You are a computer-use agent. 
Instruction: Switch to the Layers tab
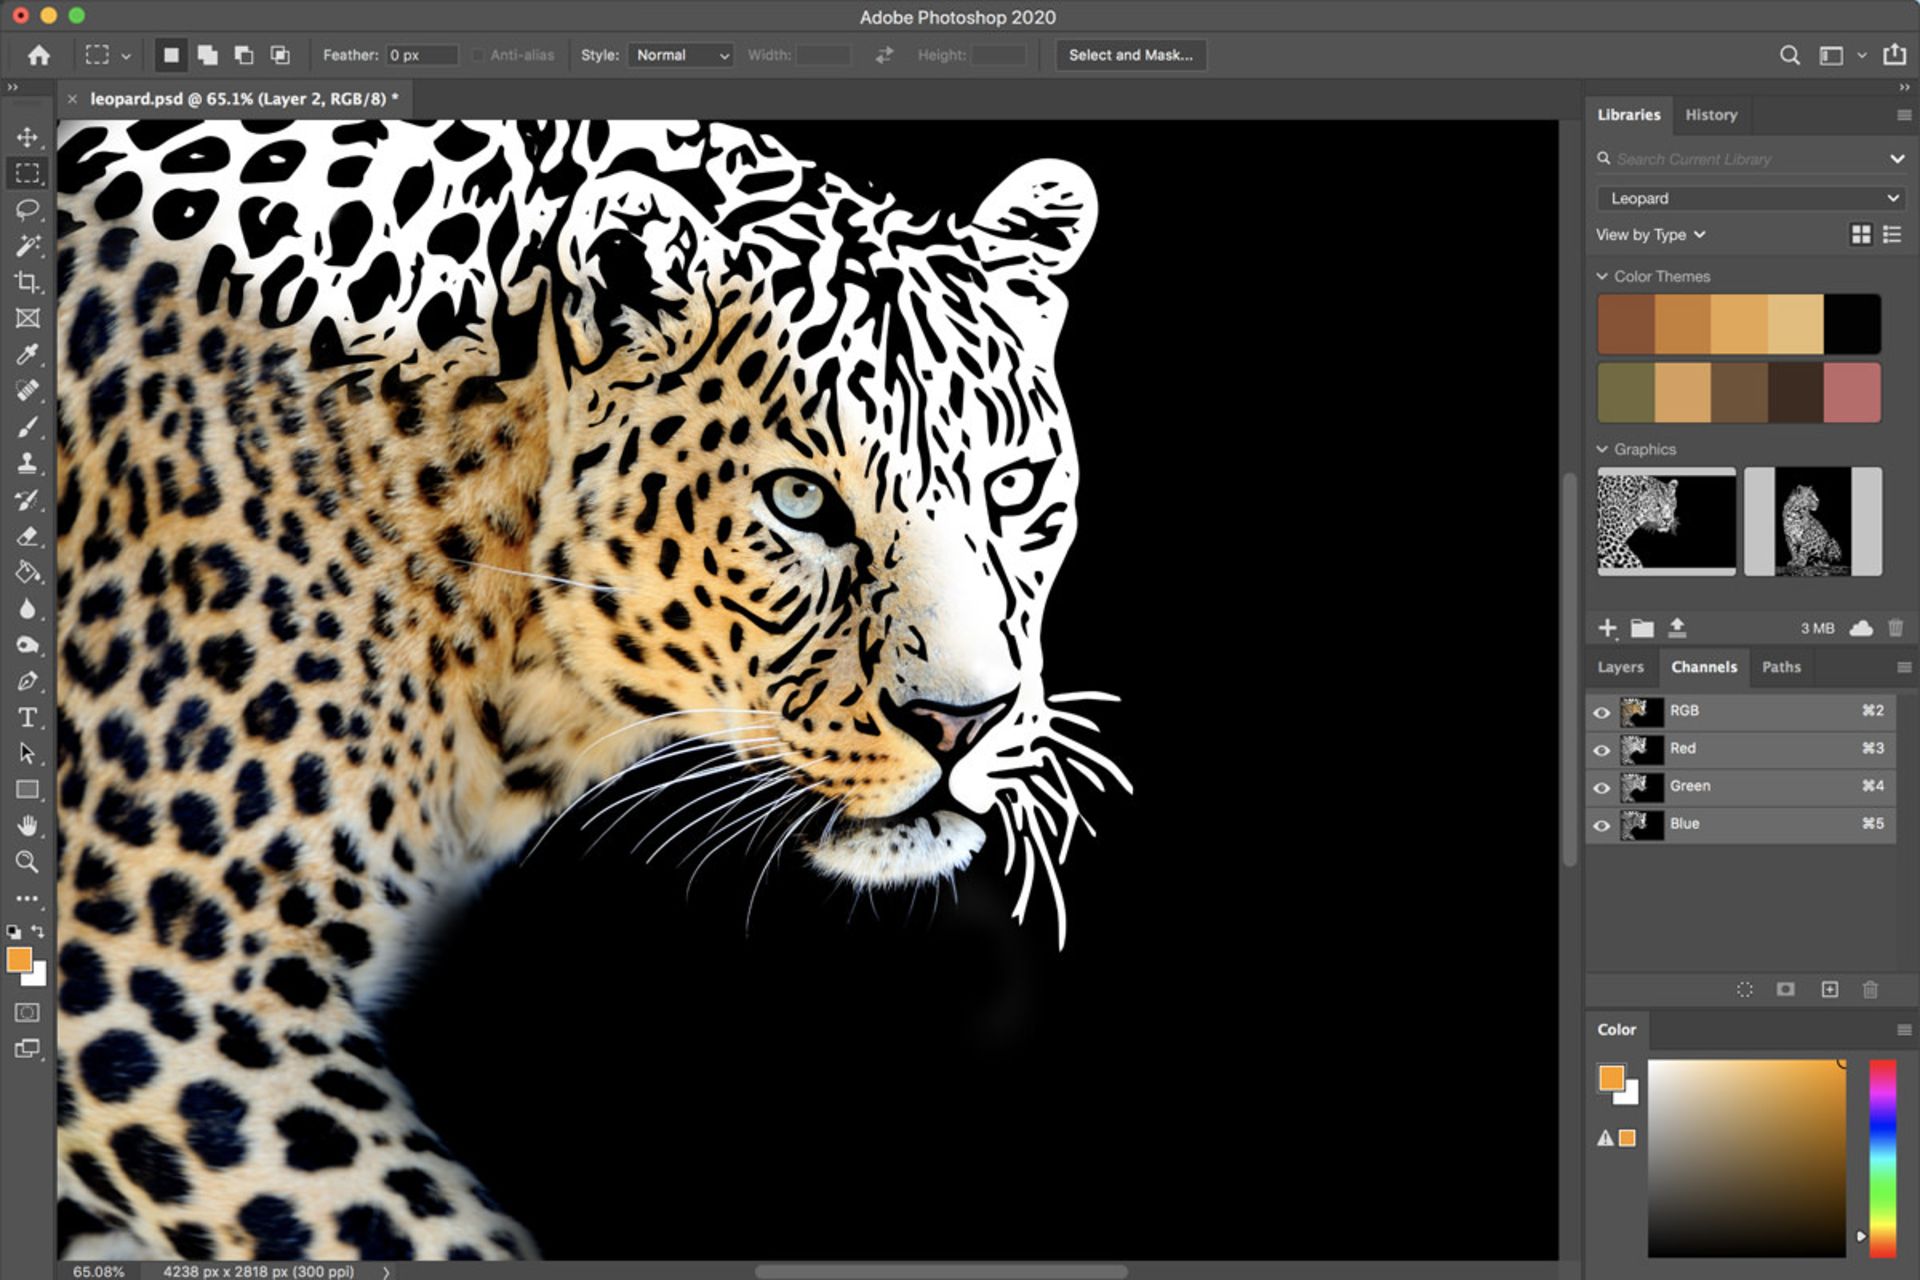tap(1620, 667)
